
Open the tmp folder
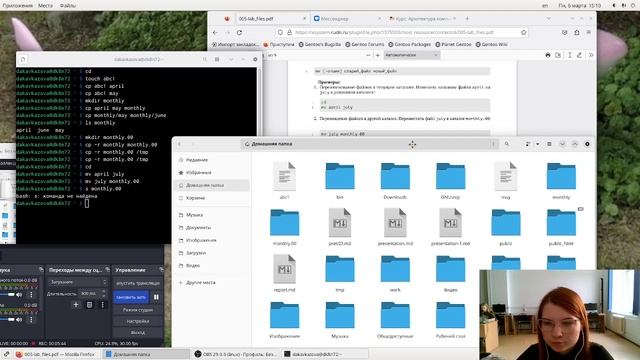click(x=340, y=269)
